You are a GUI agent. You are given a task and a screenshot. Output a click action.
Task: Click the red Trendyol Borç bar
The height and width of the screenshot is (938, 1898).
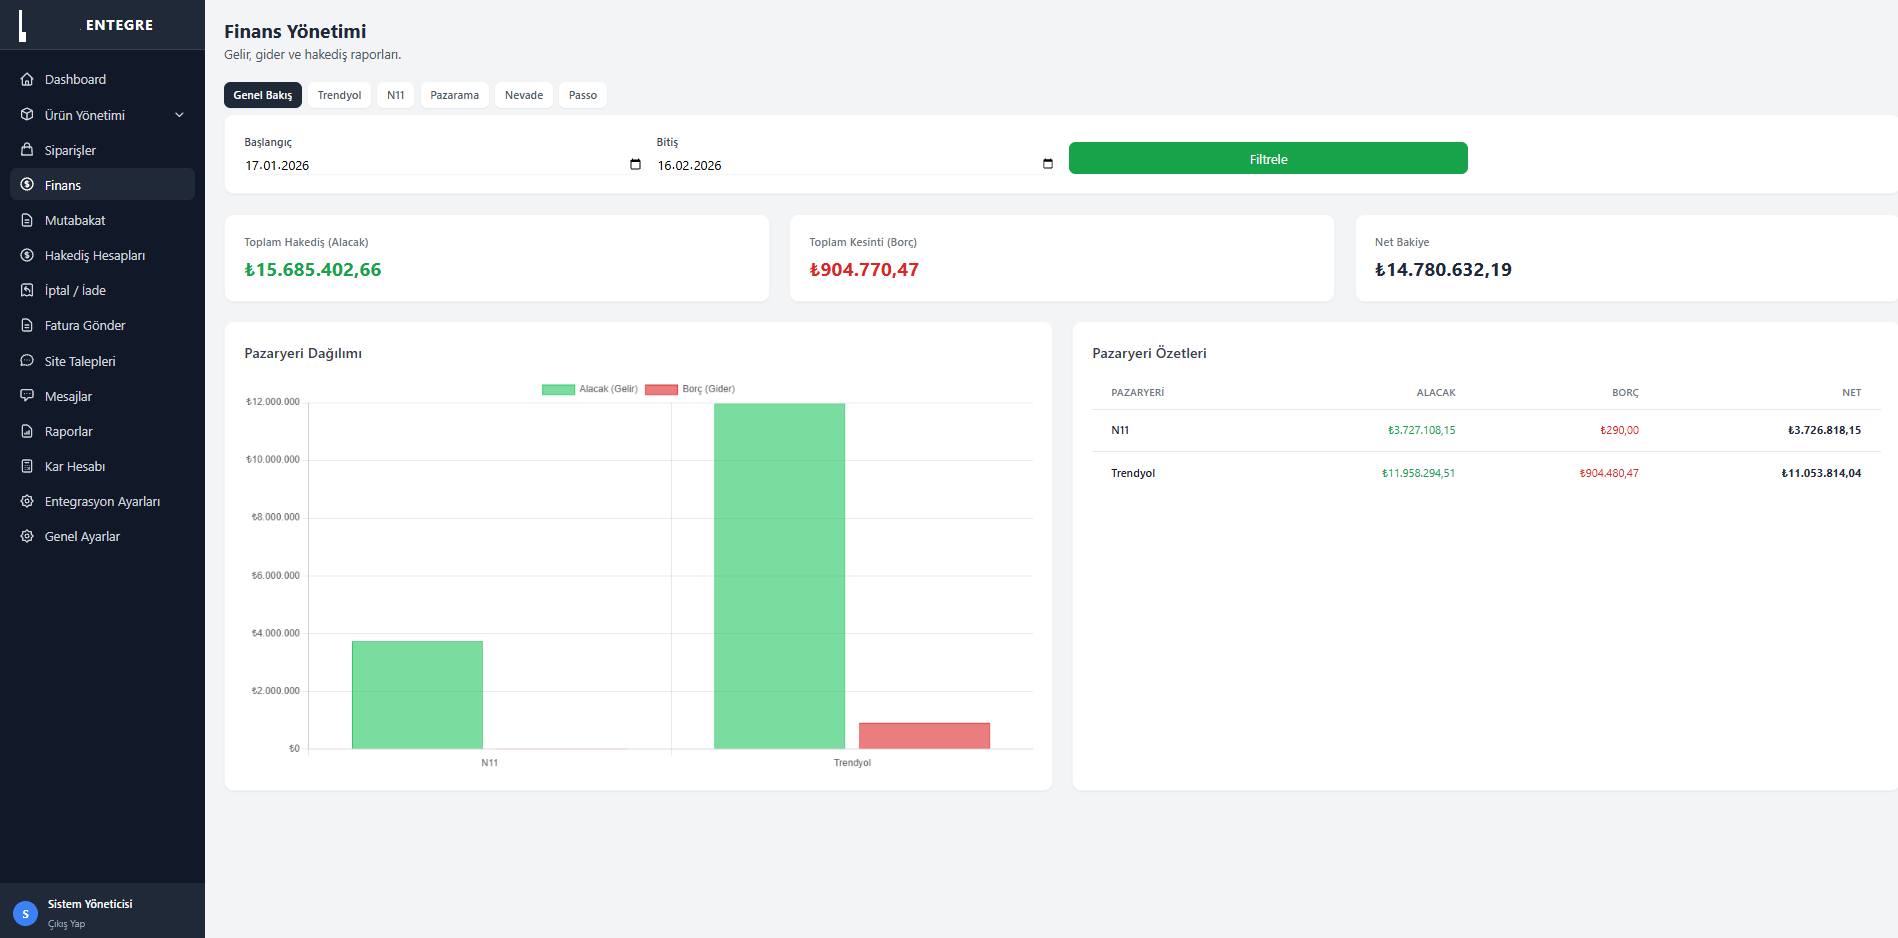(x=924, y=735)
